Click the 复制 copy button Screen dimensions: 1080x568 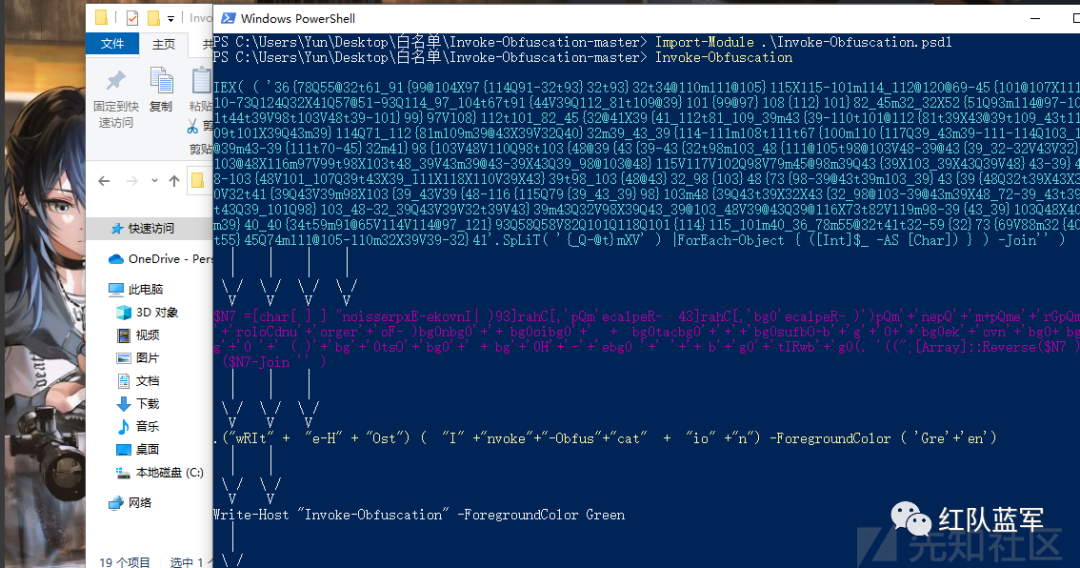pyautogui.click(x=161, y=90)
